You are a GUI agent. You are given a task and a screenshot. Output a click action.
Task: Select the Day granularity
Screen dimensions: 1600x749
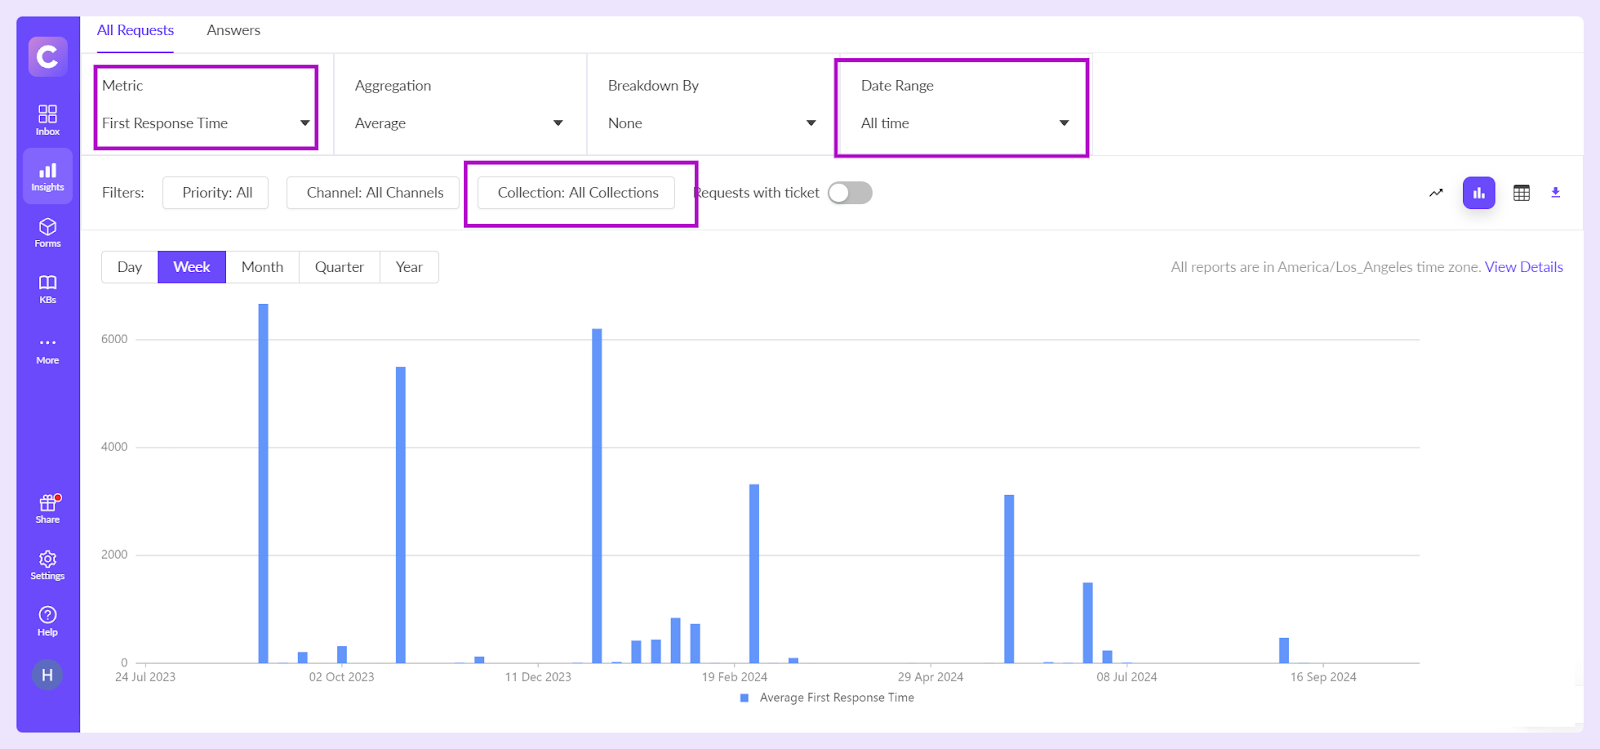130,267
